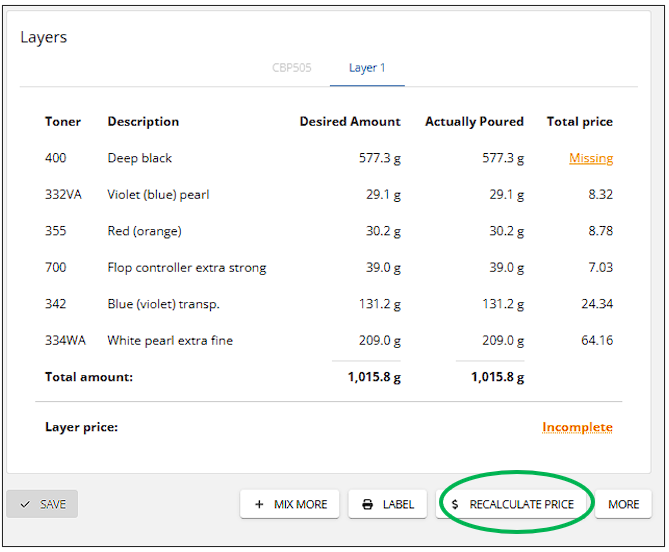Click Desired Amount value of White pearl
This screenshot has width=669, height=552.
(x=380, y=341)
